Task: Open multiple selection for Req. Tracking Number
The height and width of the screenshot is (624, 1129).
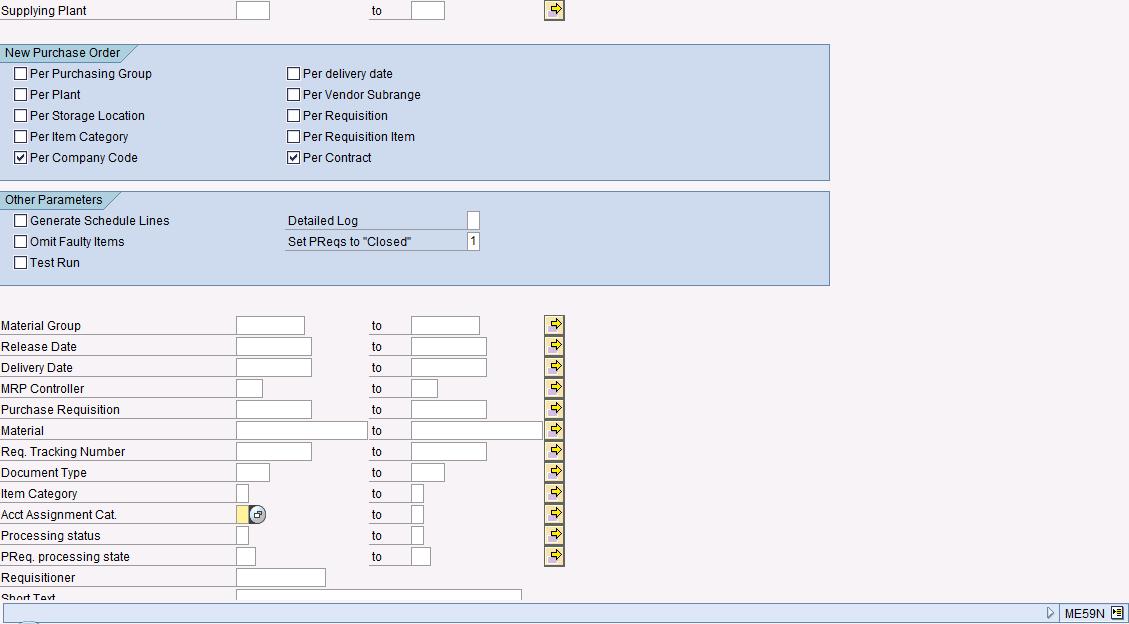Action: (553, 450)
